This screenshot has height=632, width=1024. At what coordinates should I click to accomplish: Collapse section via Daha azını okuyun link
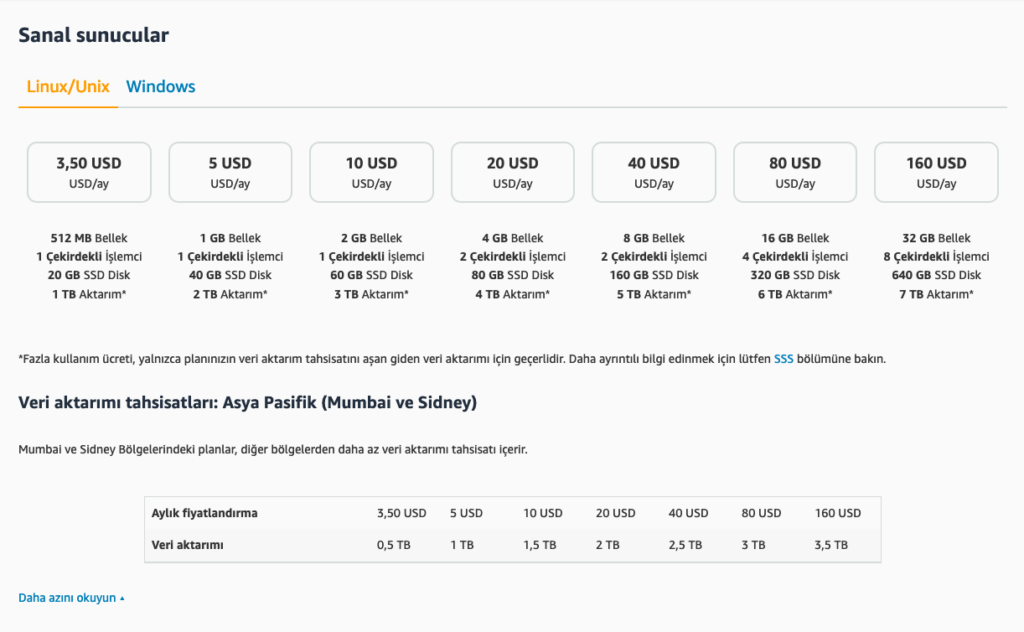[x=71, y=598]
